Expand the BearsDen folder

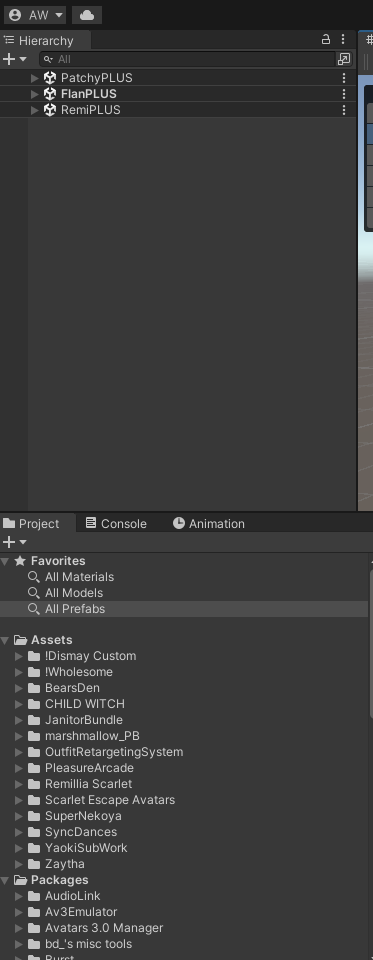click(x=19, y=688)
